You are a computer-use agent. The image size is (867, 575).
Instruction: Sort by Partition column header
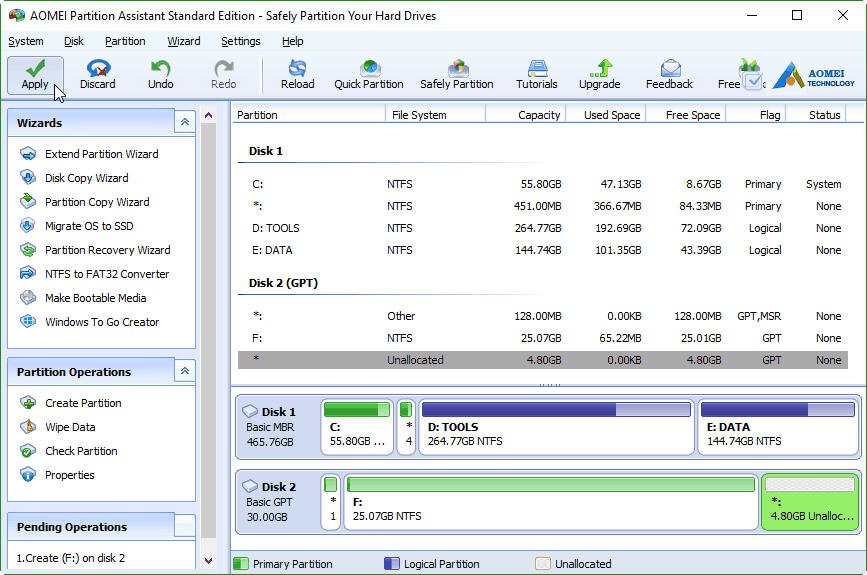click(309, 115)
